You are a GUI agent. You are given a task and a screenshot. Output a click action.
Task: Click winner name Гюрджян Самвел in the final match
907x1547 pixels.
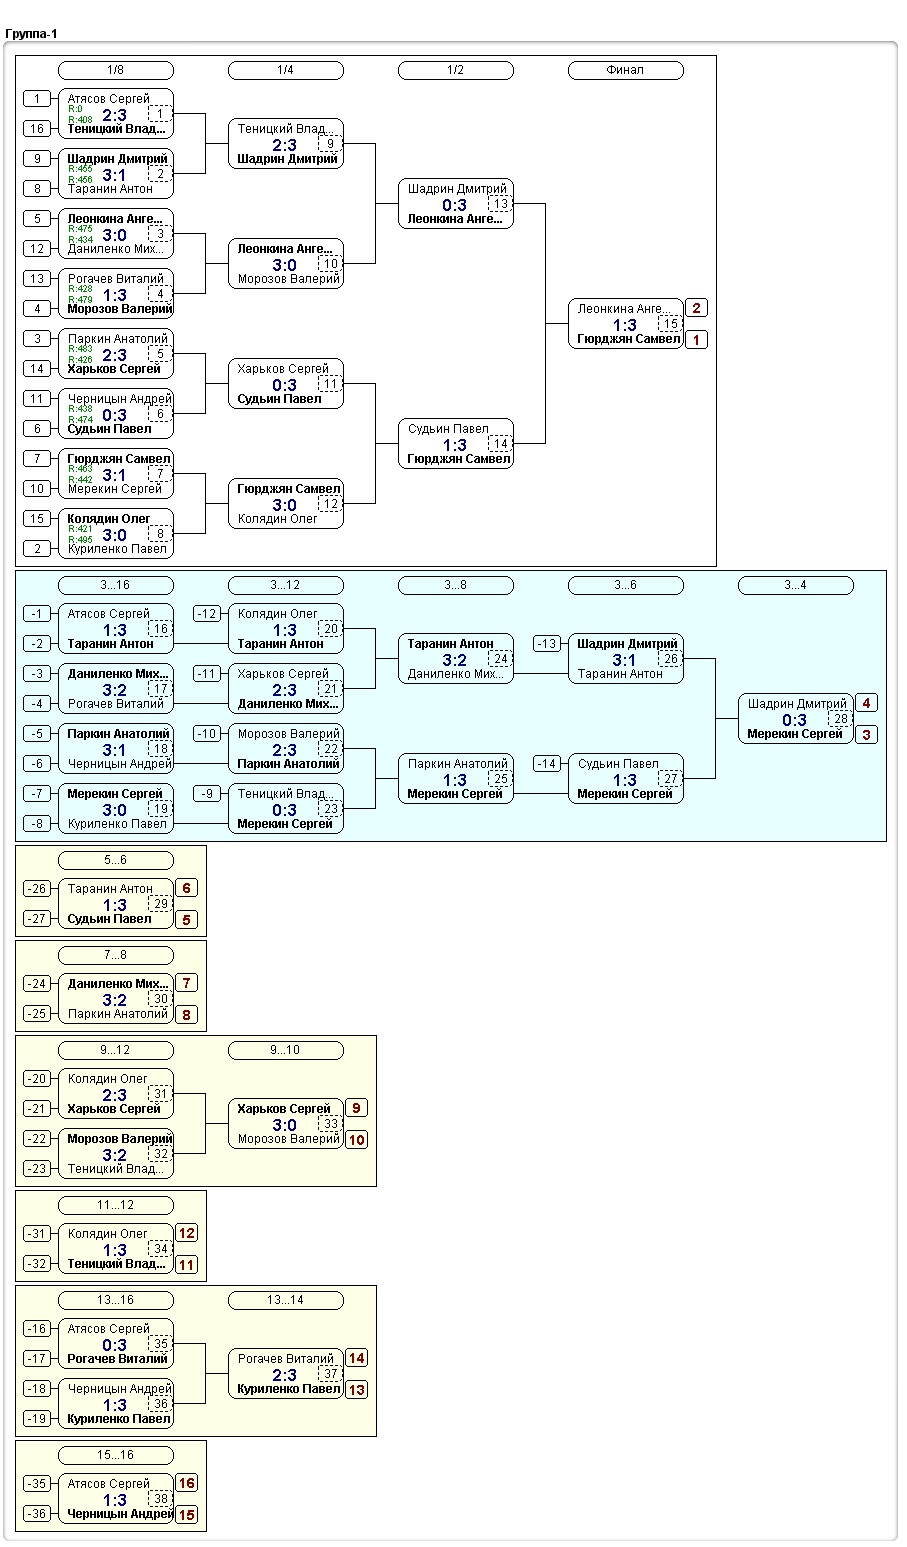(x=629, y=339)
